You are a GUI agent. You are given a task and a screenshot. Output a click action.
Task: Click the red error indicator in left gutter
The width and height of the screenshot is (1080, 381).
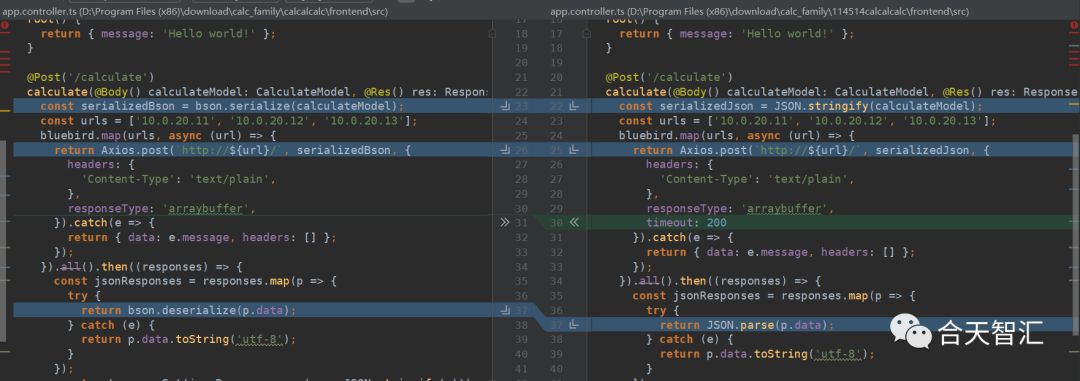(x=6, y=24)
